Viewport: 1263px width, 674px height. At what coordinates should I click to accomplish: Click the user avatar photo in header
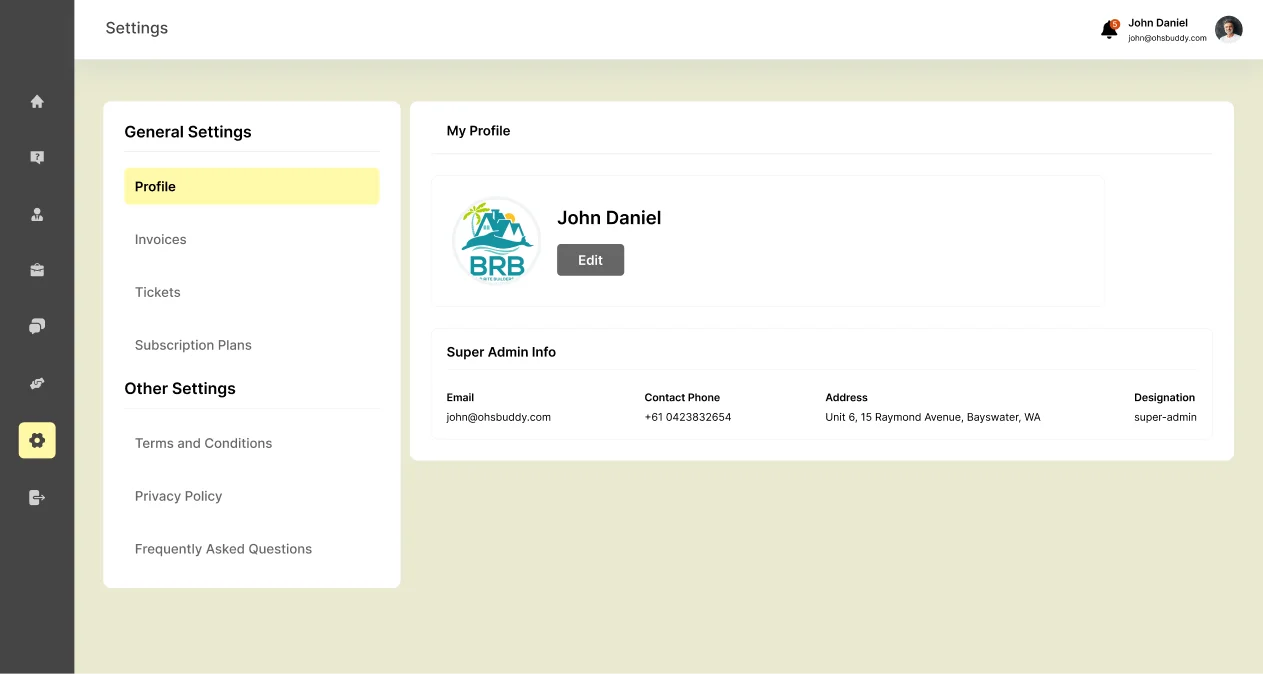click(1228, 30)
